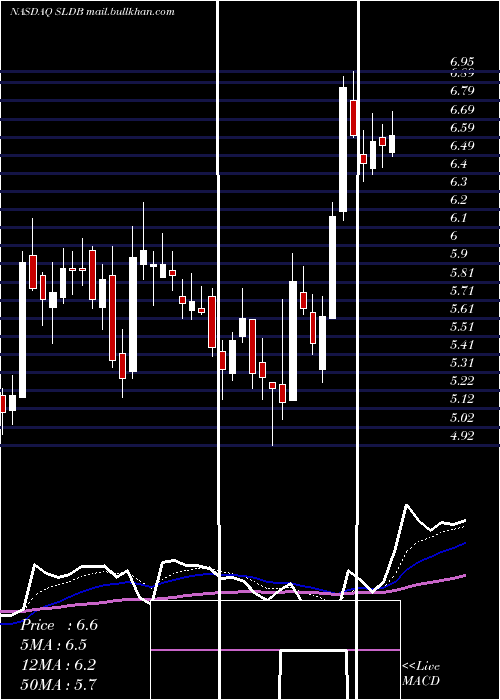Image resolution: width=500 pixels, height=700 pixels.
Task: Click the 5.22 price axis label
Action: tap(462, 381)
